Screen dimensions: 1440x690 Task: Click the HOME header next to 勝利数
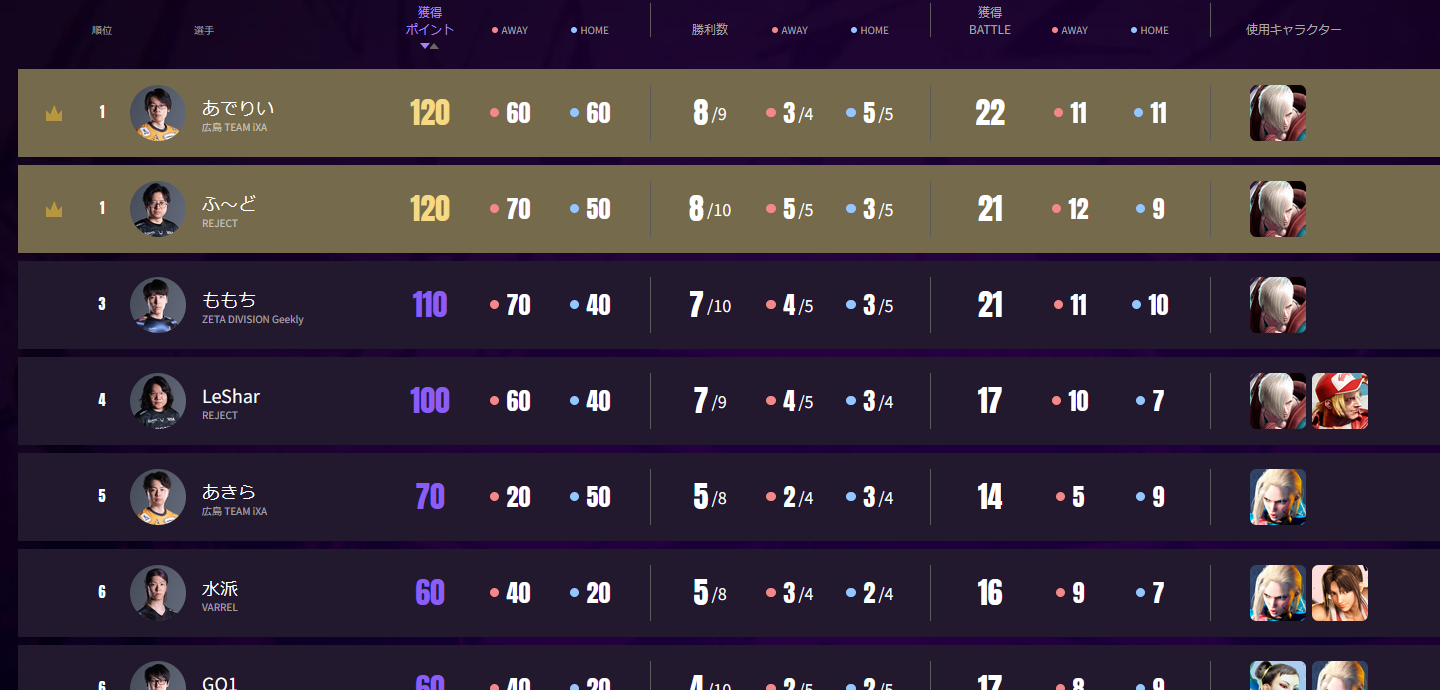point(869,30)
